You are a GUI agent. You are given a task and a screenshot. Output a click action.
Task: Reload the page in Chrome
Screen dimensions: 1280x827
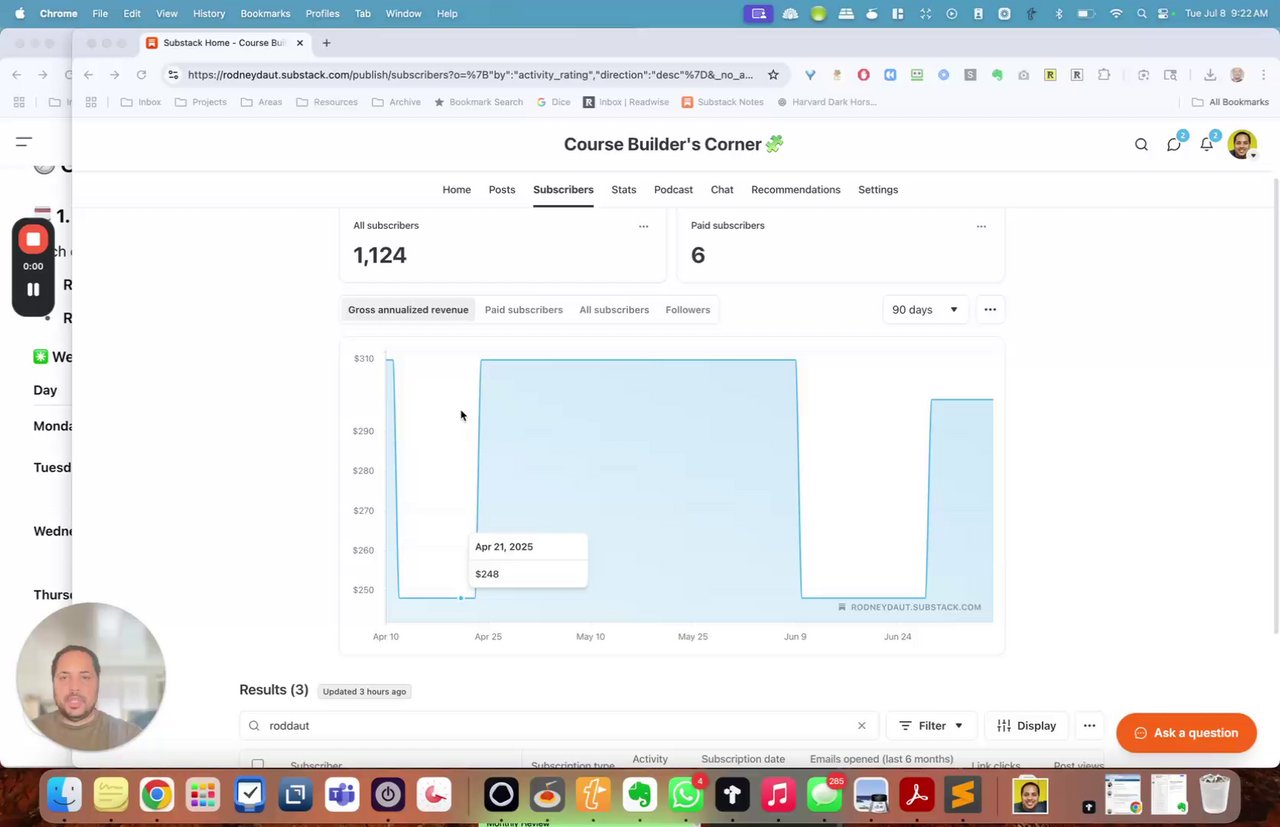coord(141,75)
